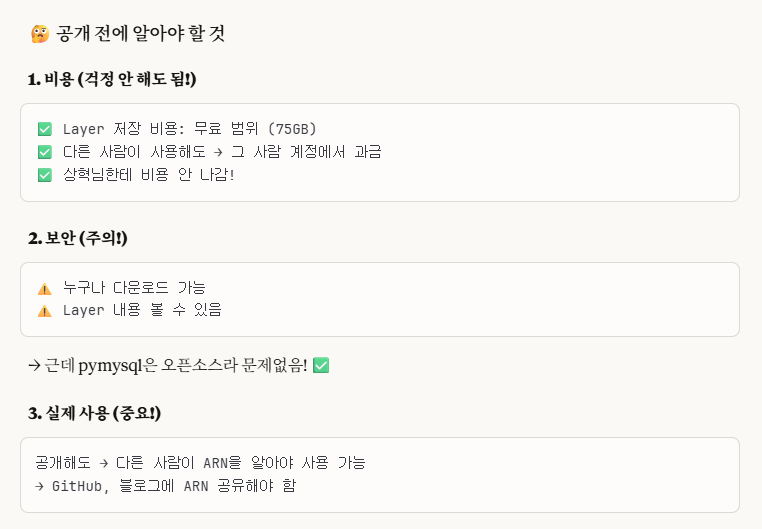Click the arrow before 근데 pymysql은
762x529 pixels.
[35, 365]
